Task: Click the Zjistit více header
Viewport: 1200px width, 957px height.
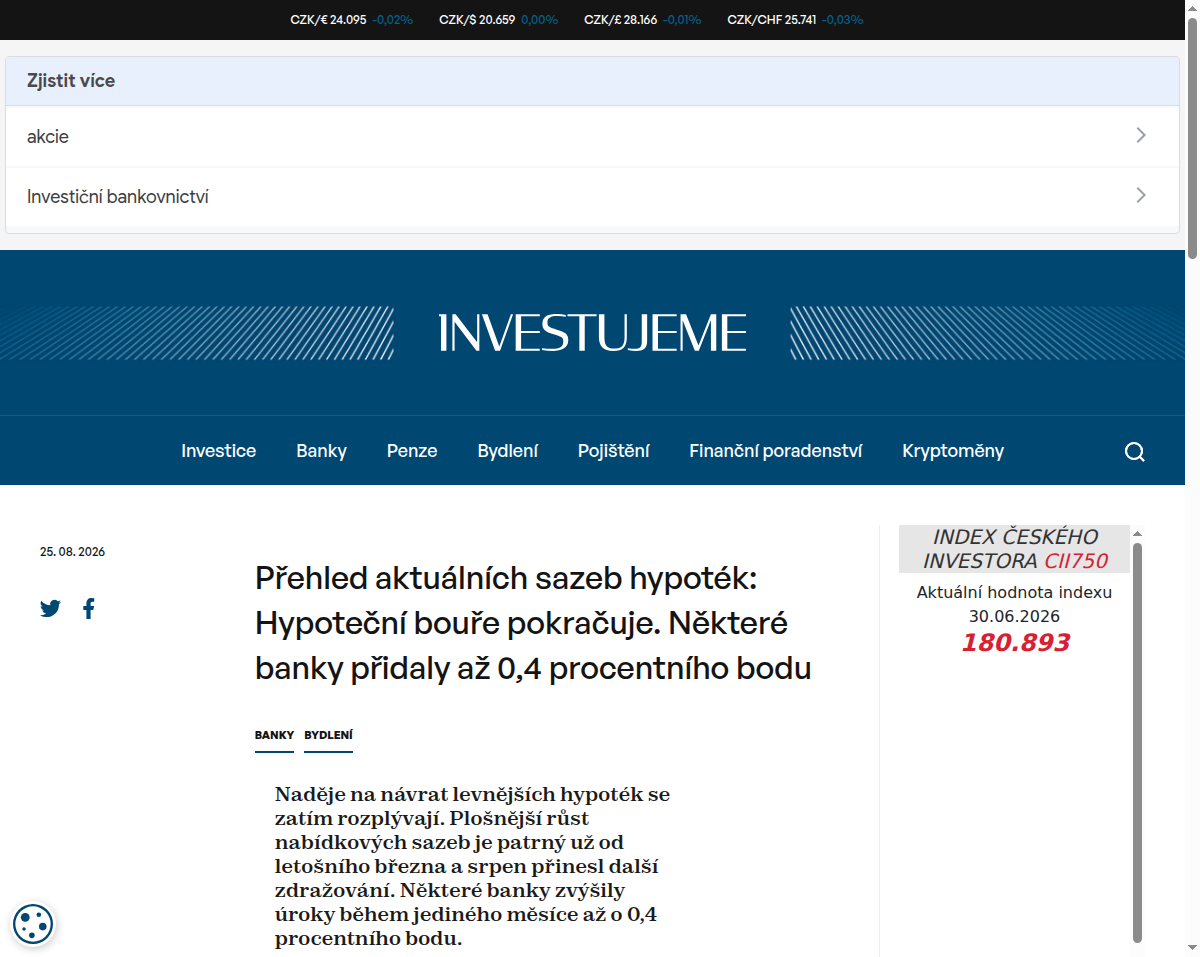Action: click(x=592, y=81)
